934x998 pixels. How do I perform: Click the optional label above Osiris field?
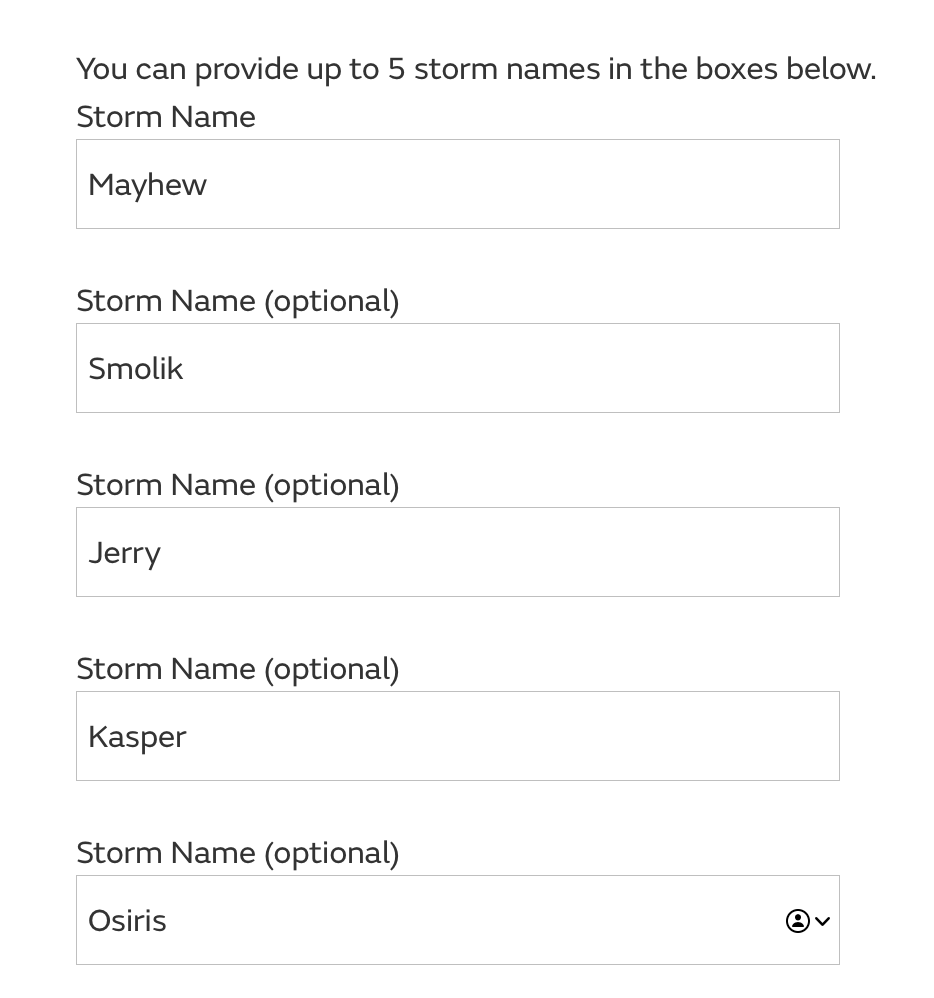pos(238,853)
